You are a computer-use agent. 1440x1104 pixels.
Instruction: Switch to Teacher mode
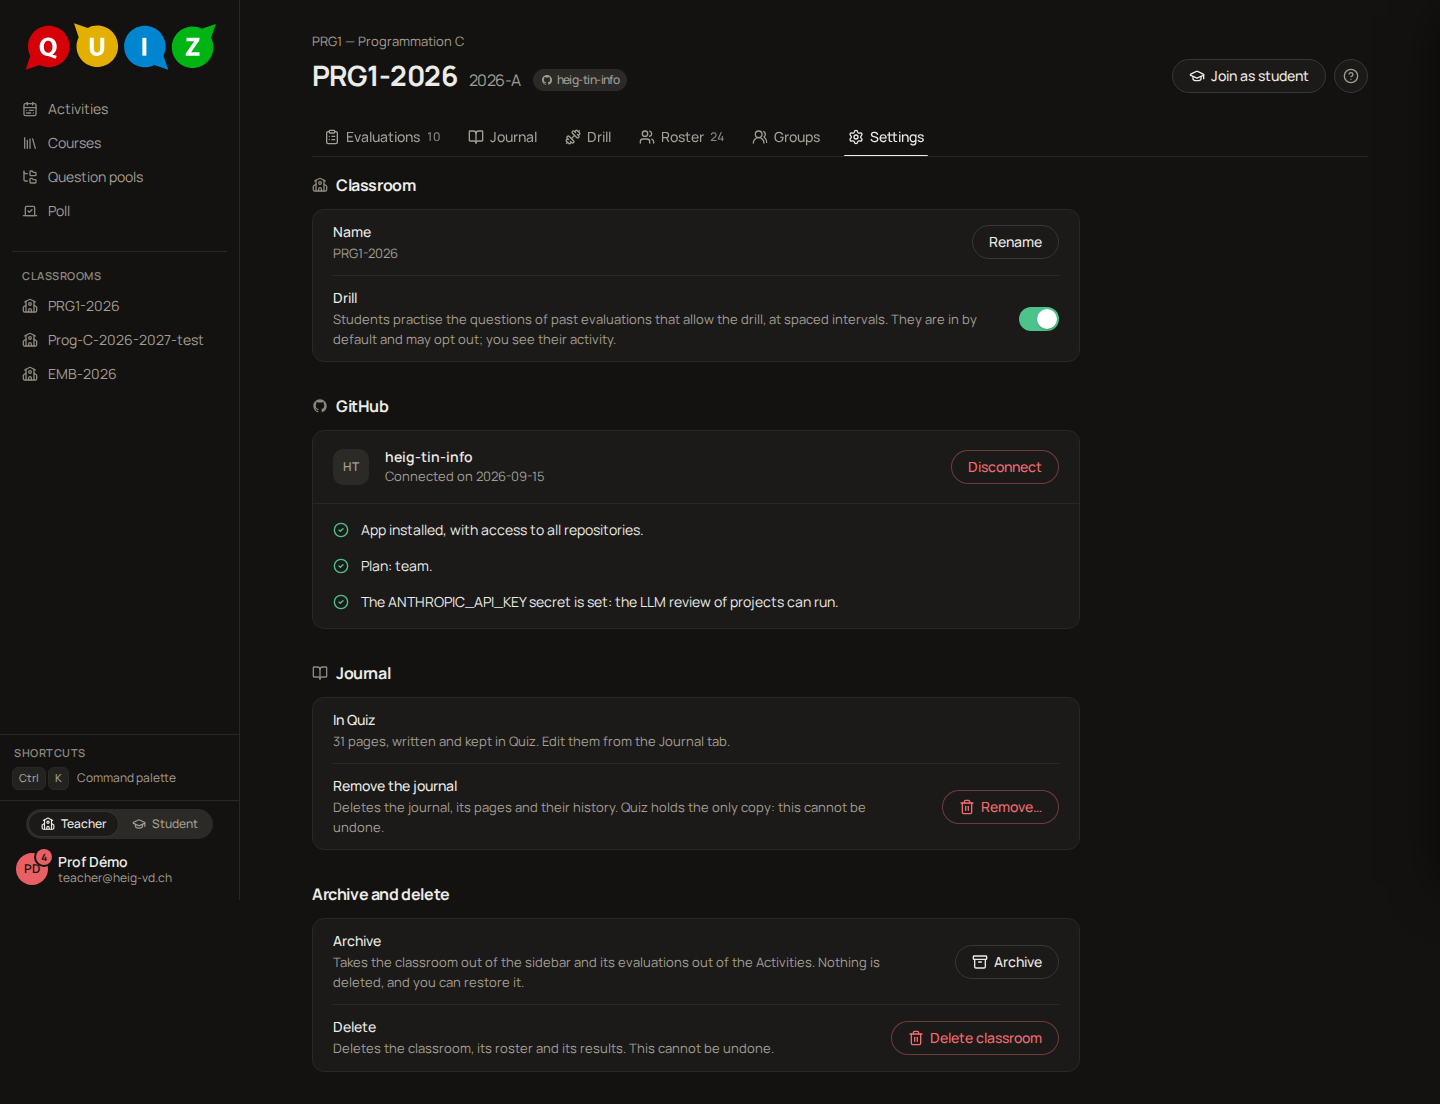click(74, 824)
